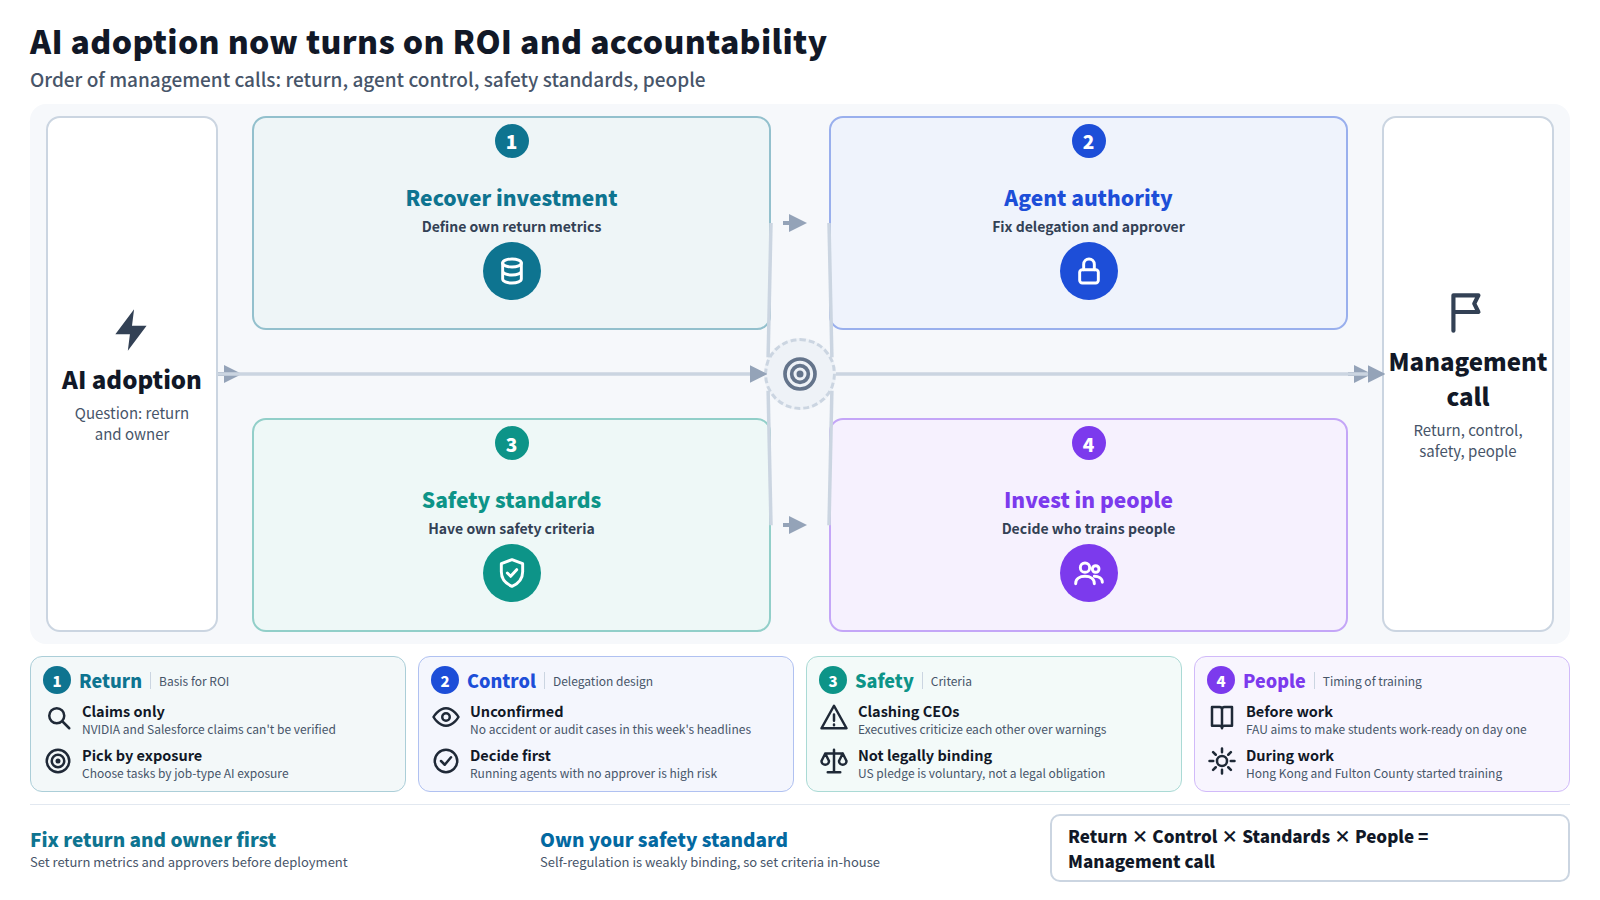Click 'Own your safety standard' heading
Screen dimensions: 1600x900
point(664,840)
